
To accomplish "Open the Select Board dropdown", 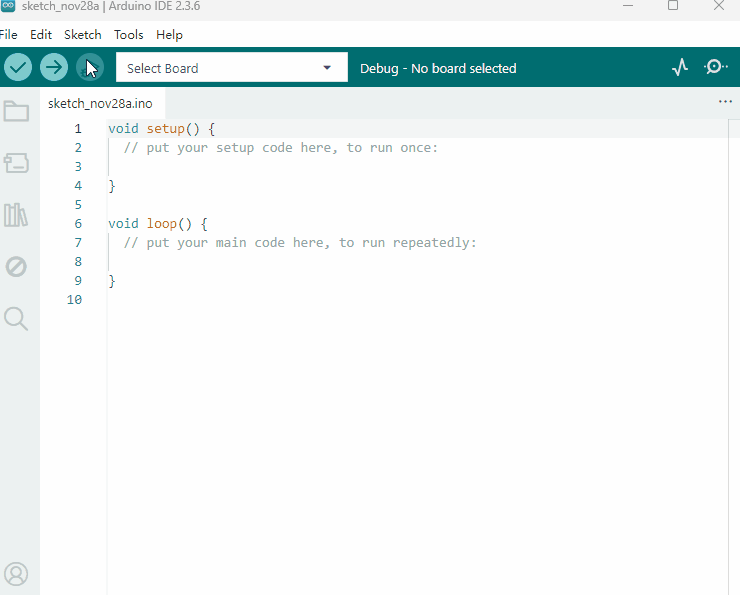I will 232,67.
